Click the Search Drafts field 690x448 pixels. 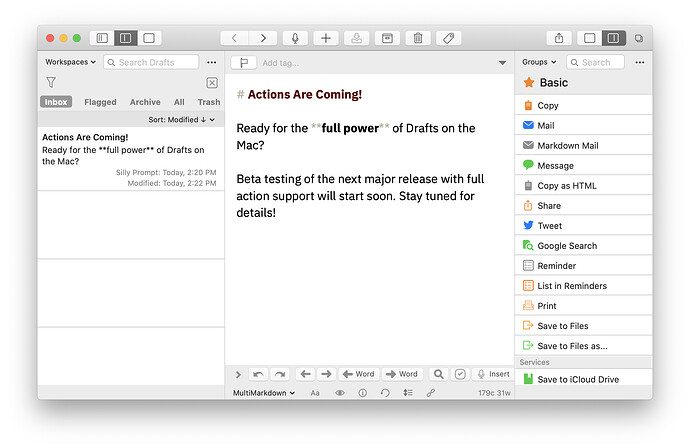(151, 62)
